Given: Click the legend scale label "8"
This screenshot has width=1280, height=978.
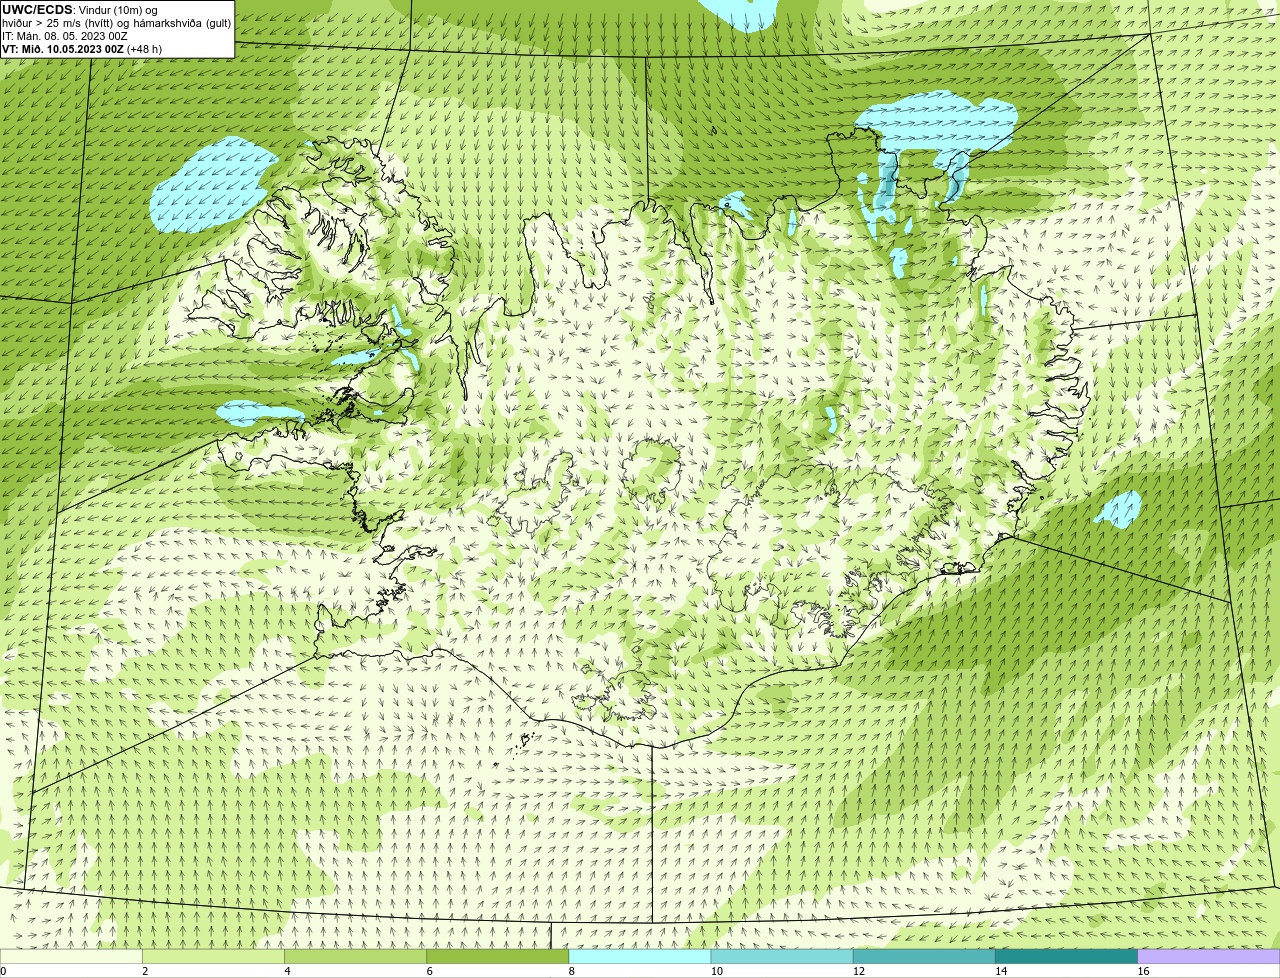Looking at the screenshot, I should pos(572,971).
